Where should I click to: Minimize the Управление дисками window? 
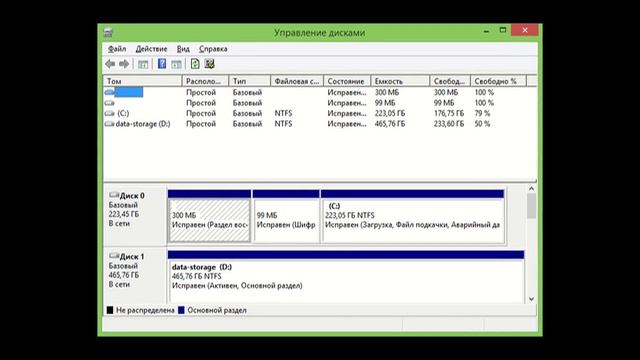486,31
